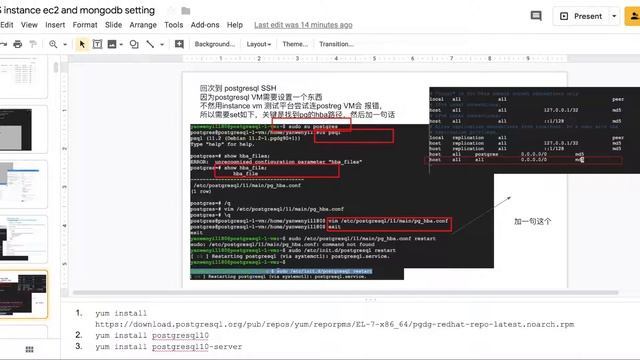Open the View menu
Screen dimensions: 640x360
29,25
